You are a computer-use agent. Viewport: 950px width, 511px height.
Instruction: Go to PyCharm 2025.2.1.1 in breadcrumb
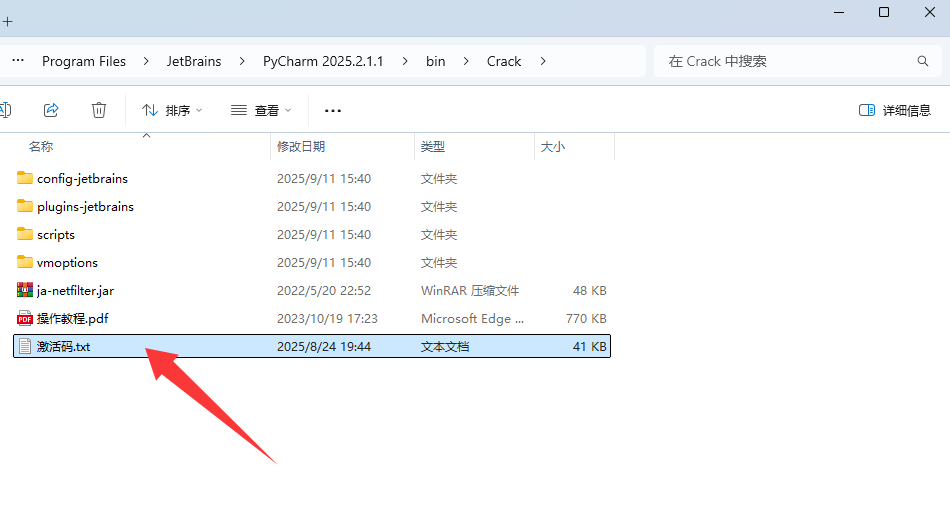pos(323,61)
